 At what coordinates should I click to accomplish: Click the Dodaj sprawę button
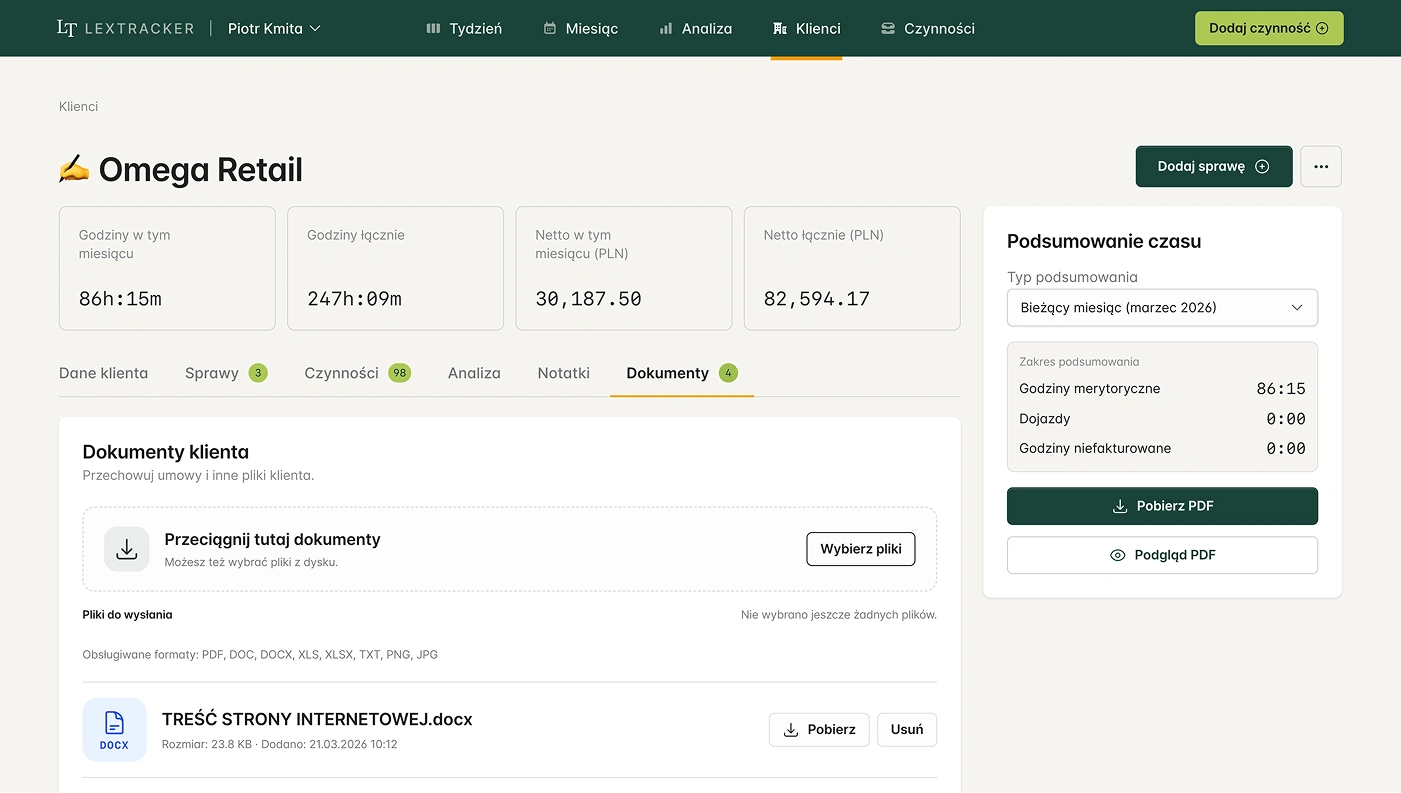pos(1213,166)
